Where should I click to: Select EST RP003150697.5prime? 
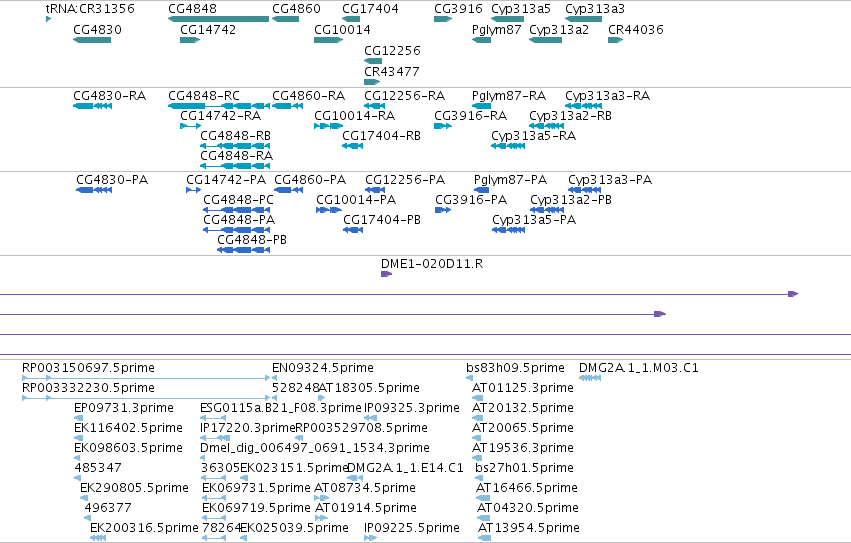(88, 368)
